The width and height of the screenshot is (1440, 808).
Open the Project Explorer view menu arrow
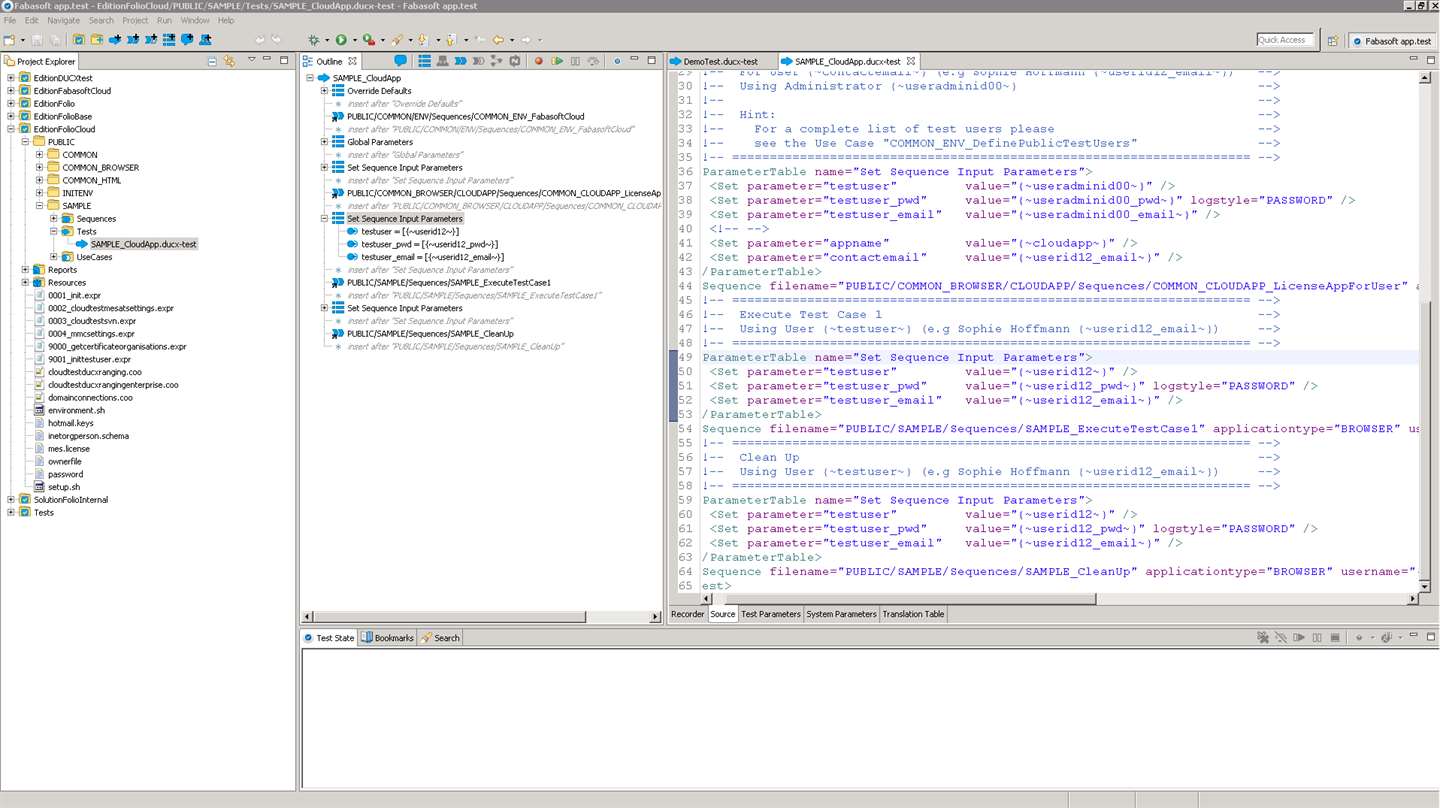coord(253,61)
